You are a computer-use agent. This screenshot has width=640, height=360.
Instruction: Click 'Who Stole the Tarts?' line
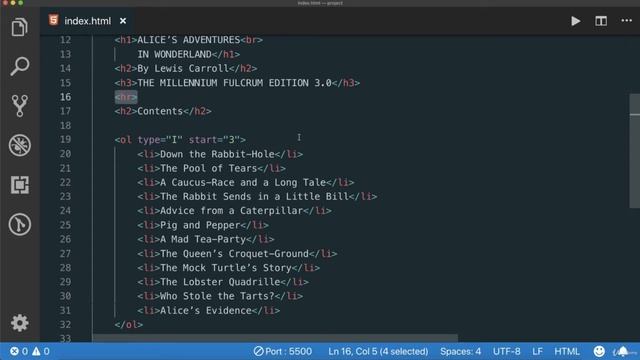tap(217, 296)
